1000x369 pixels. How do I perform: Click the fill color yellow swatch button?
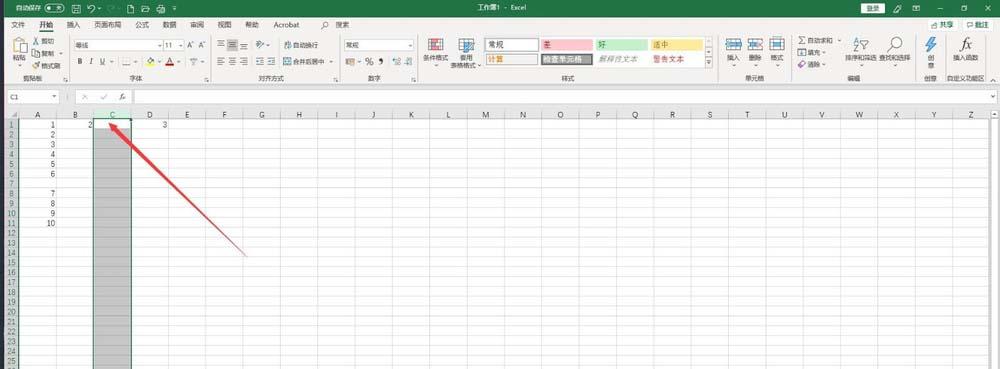(x=150, y=62)
